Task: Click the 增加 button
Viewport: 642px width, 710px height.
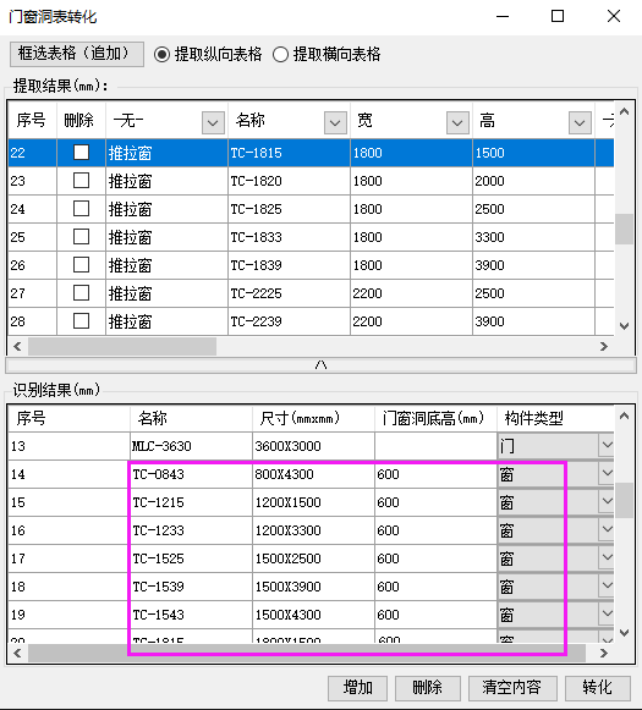Action: click(x=358, y=688)
